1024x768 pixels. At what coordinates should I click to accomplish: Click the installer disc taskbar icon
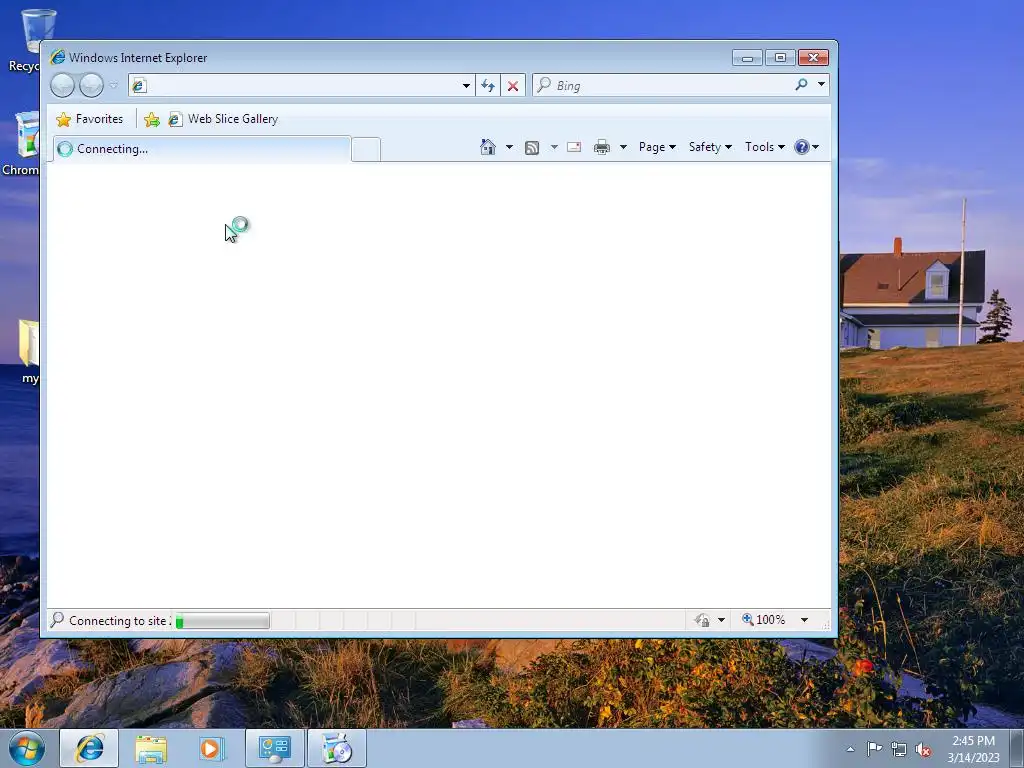point(336,748)
